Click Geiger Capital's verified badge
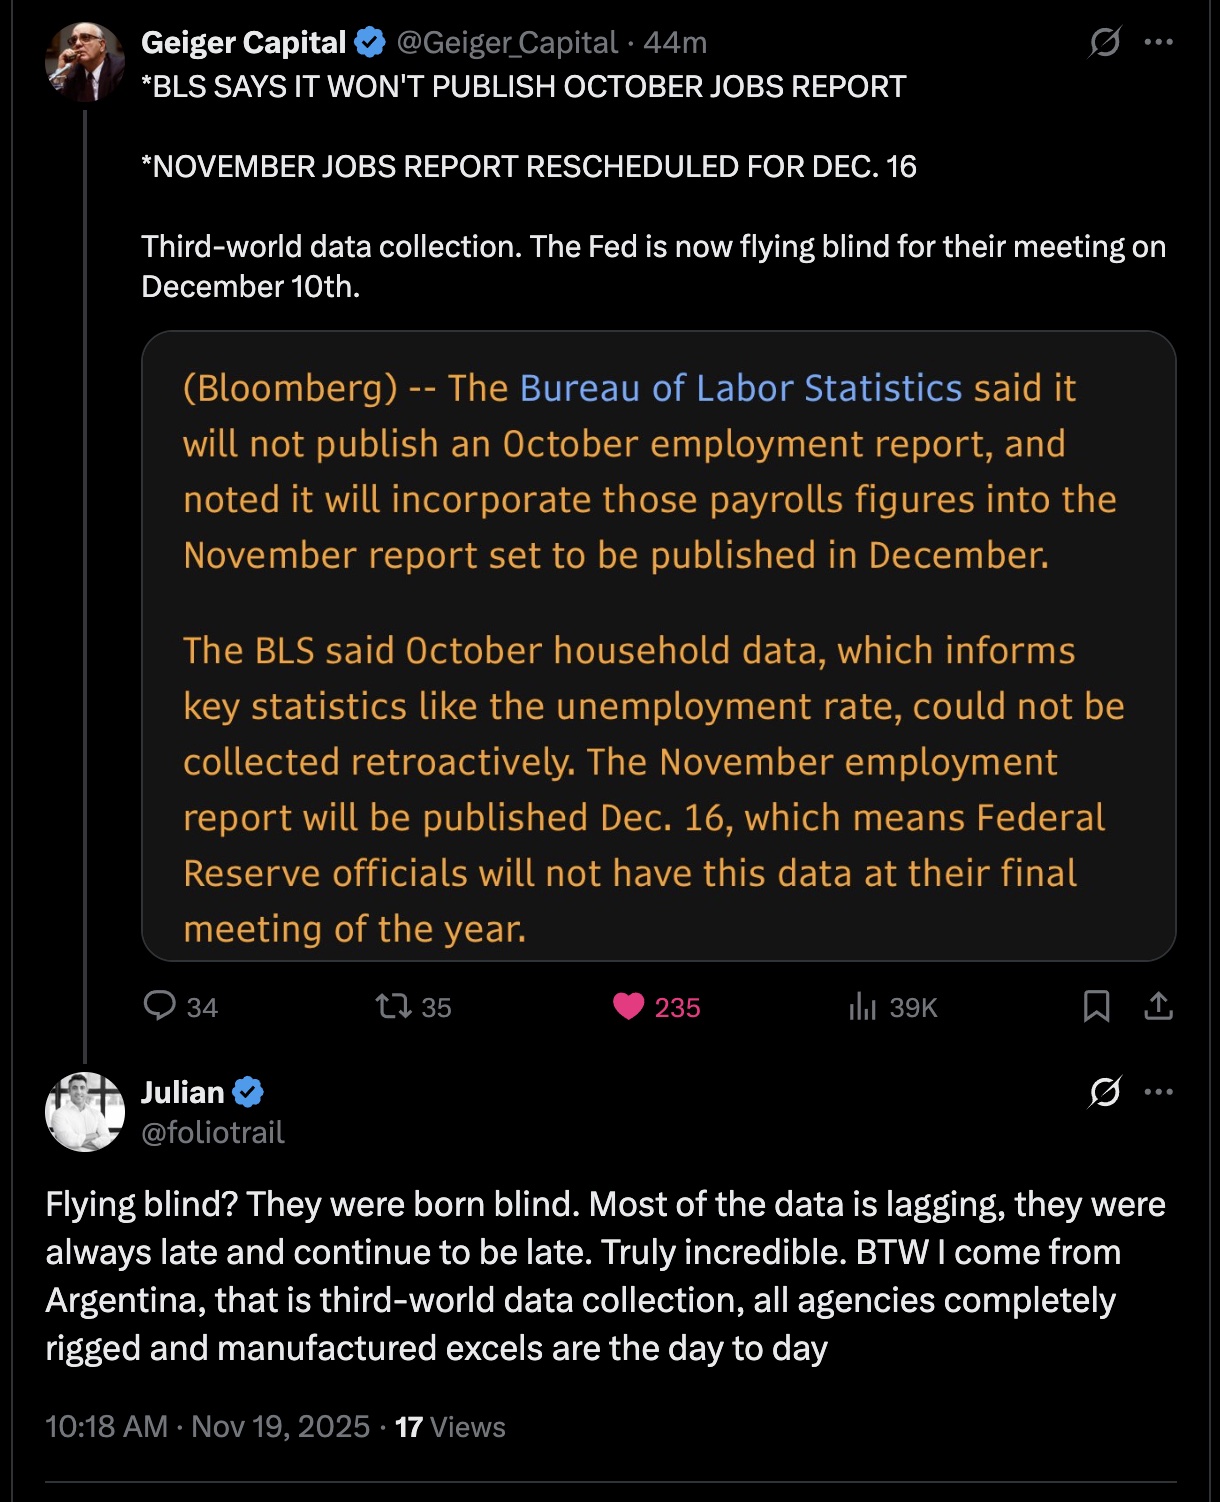This screenshot has height=1502, width=1220. coord(371,43)
